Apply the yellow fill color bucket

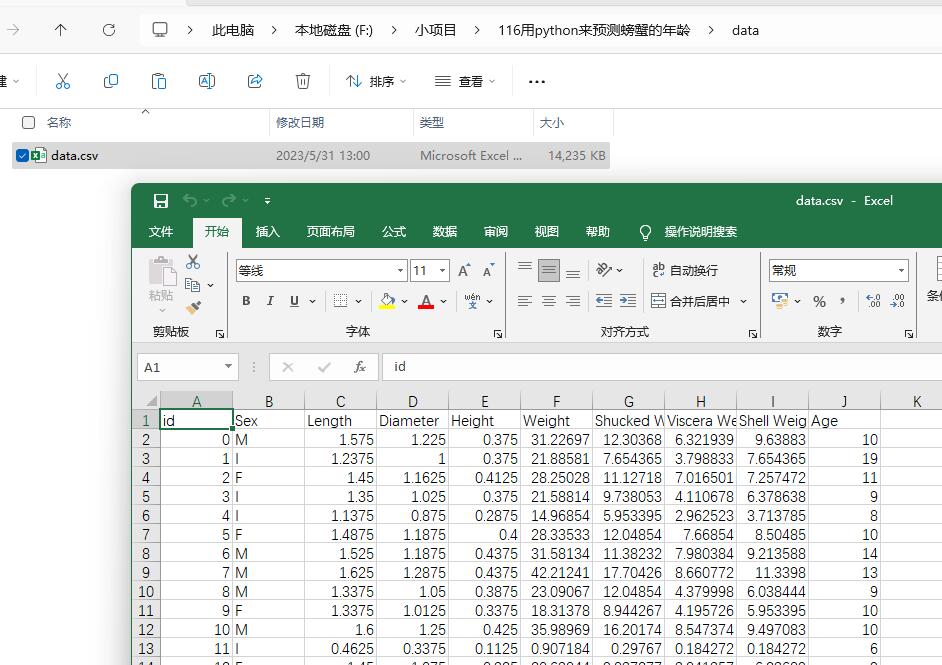[x=387, y=301]
